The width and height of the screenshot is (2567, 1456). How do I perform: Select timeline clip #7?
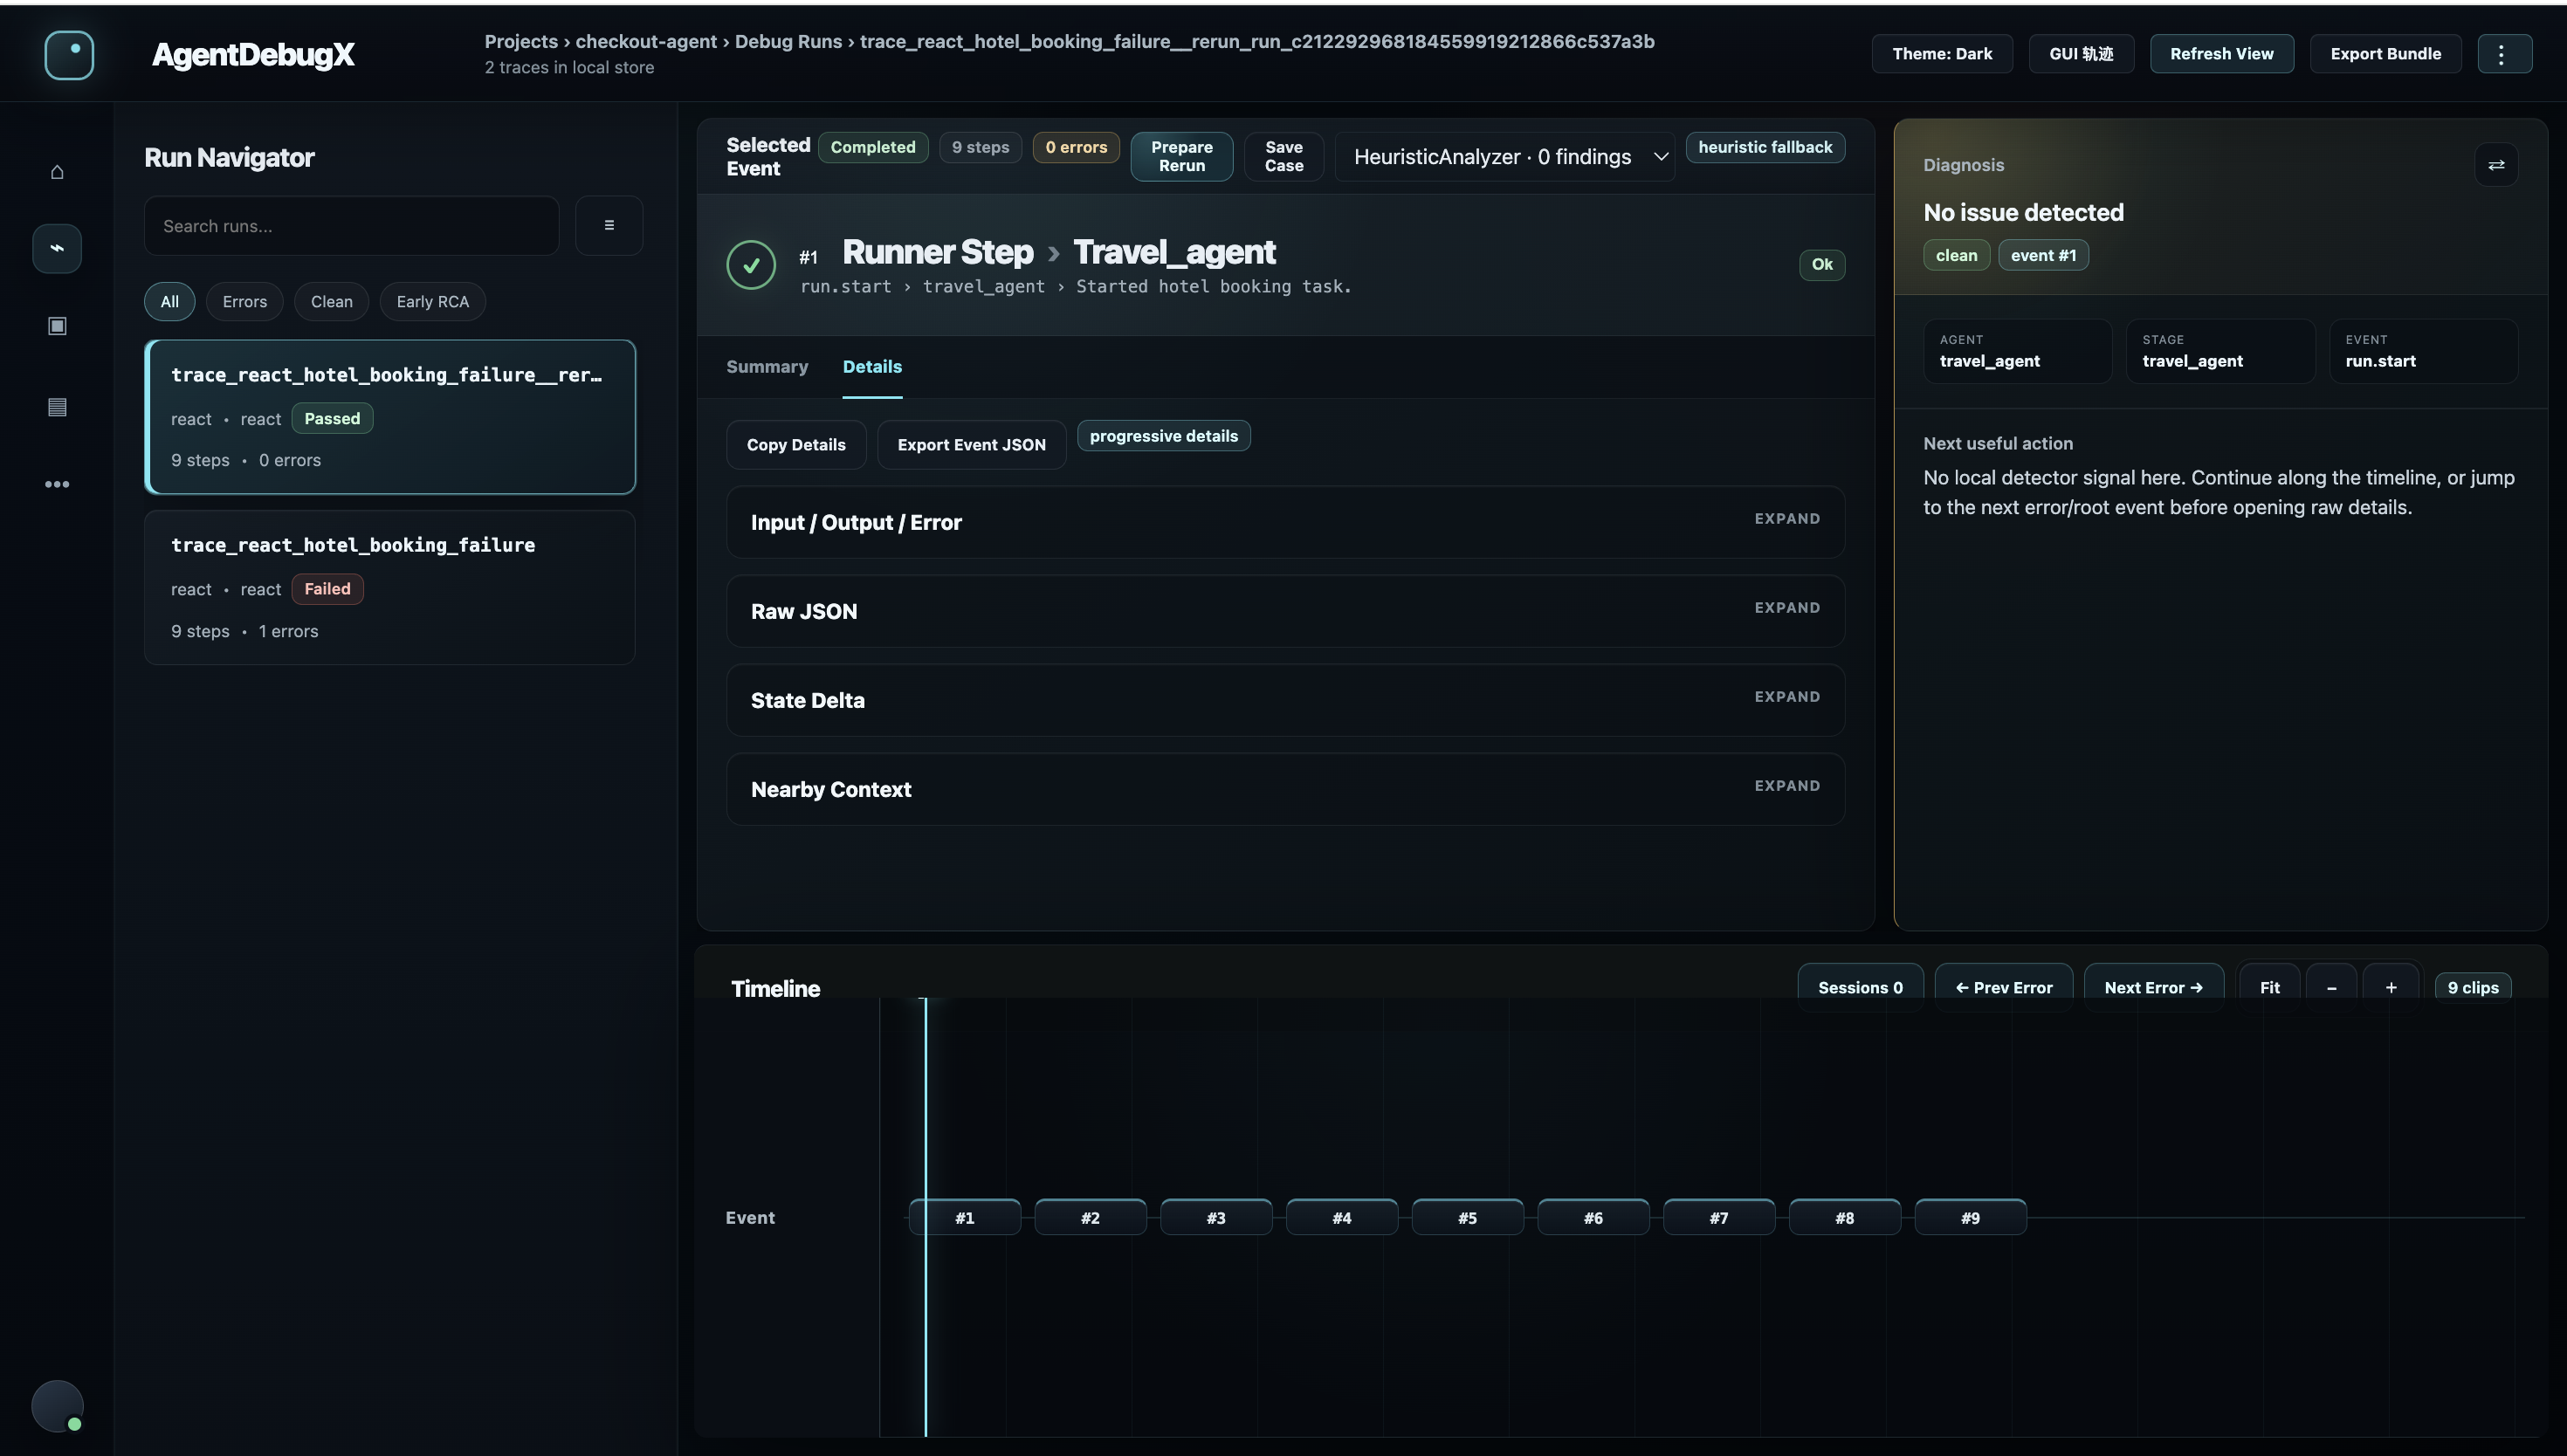[x=1719, y=1217]
